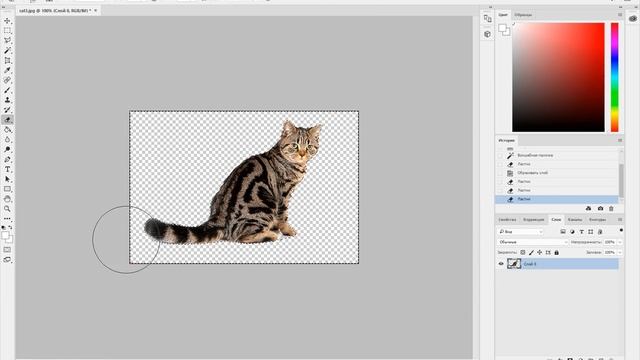This screenshot has height=360, width=640.
Task: Select the Pen tool
Action: [7, 159]
